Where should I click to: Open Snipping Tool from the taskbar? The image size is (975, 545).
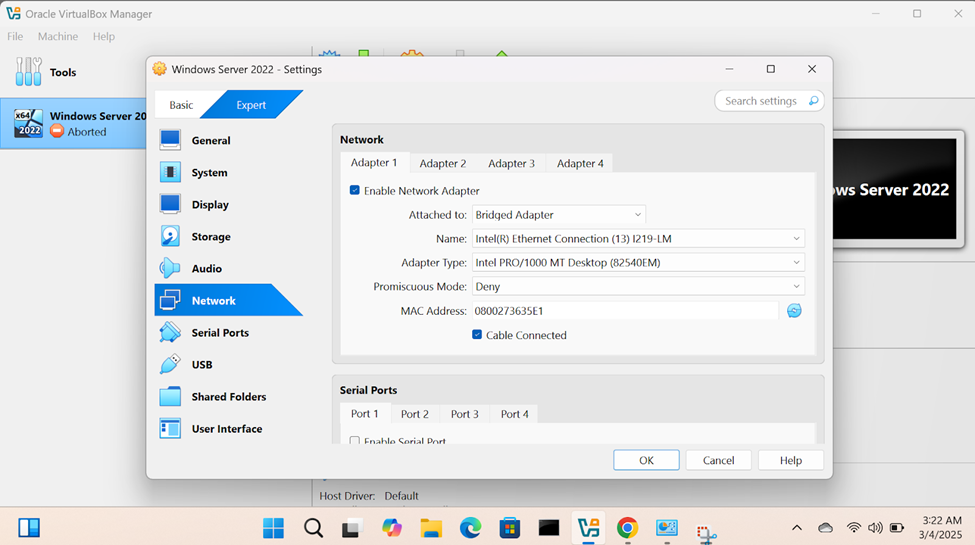tap(706, 533)
